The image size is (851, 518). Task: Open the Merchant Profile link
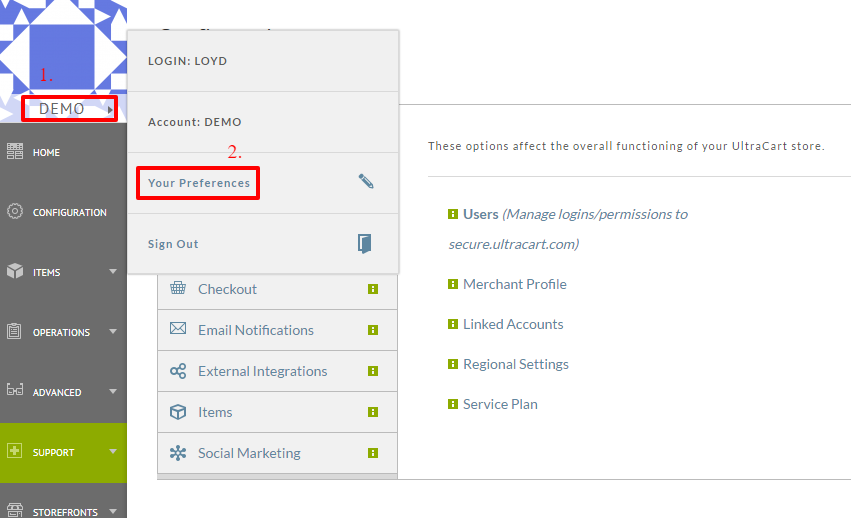pos(515,284)
